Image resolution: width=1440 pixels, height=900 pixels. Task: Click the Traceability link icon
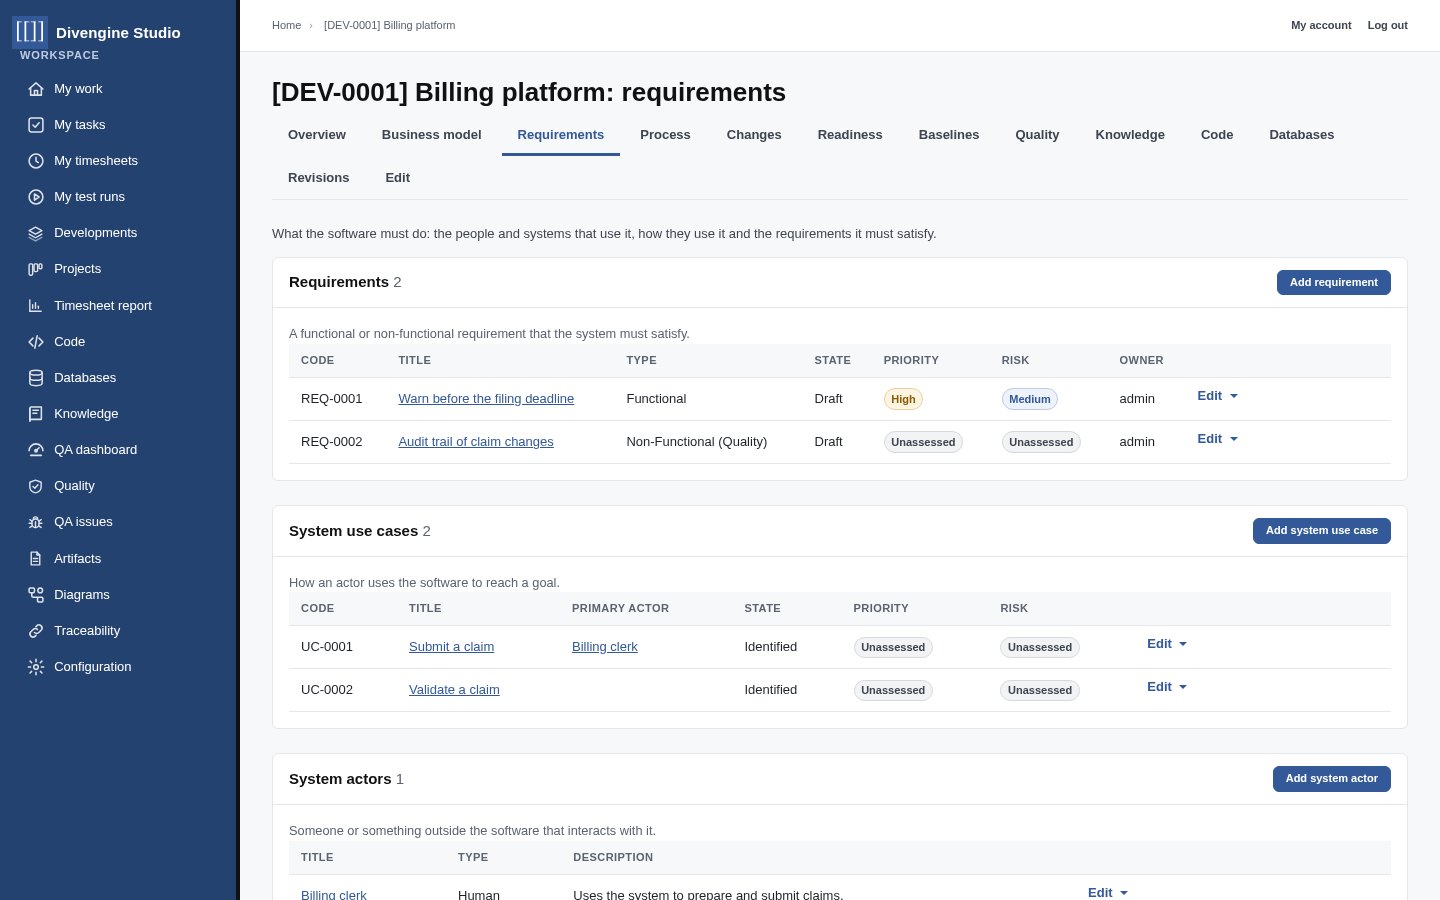(36, 631)
